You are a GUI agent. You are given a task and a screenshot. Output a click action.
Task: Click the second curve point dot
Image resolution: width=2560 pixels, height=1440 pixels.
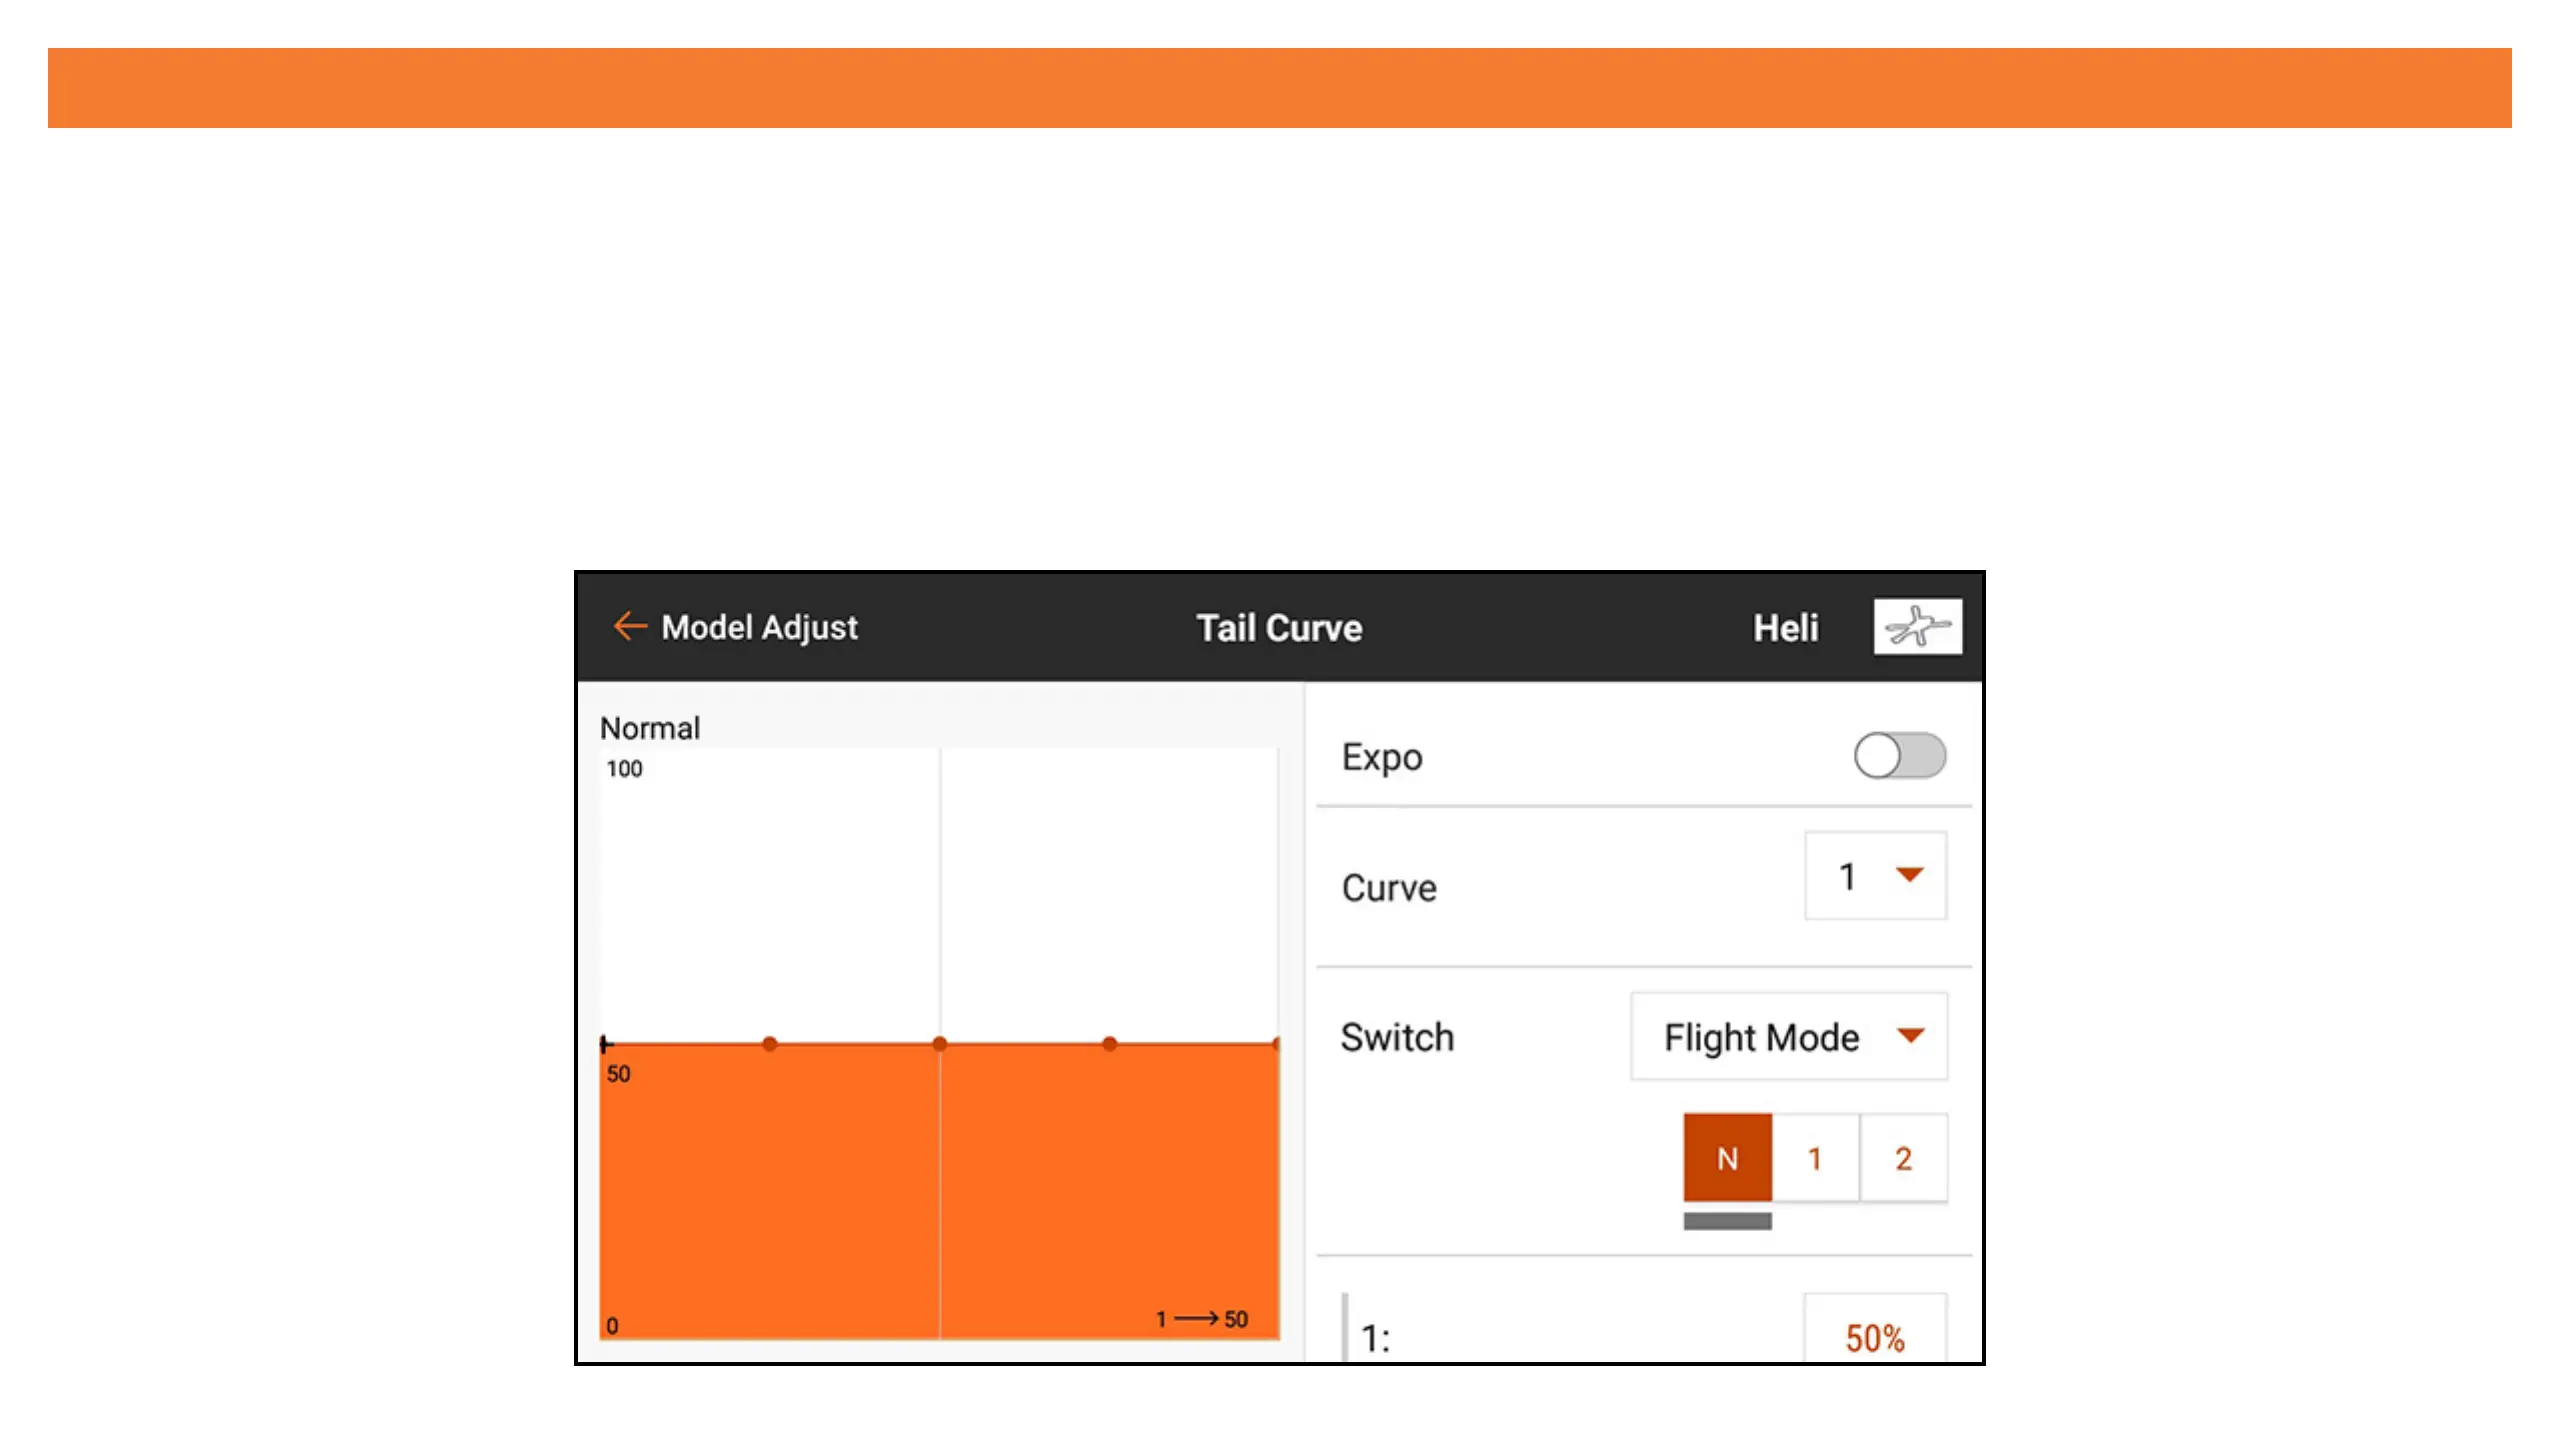coord(769,1044)
